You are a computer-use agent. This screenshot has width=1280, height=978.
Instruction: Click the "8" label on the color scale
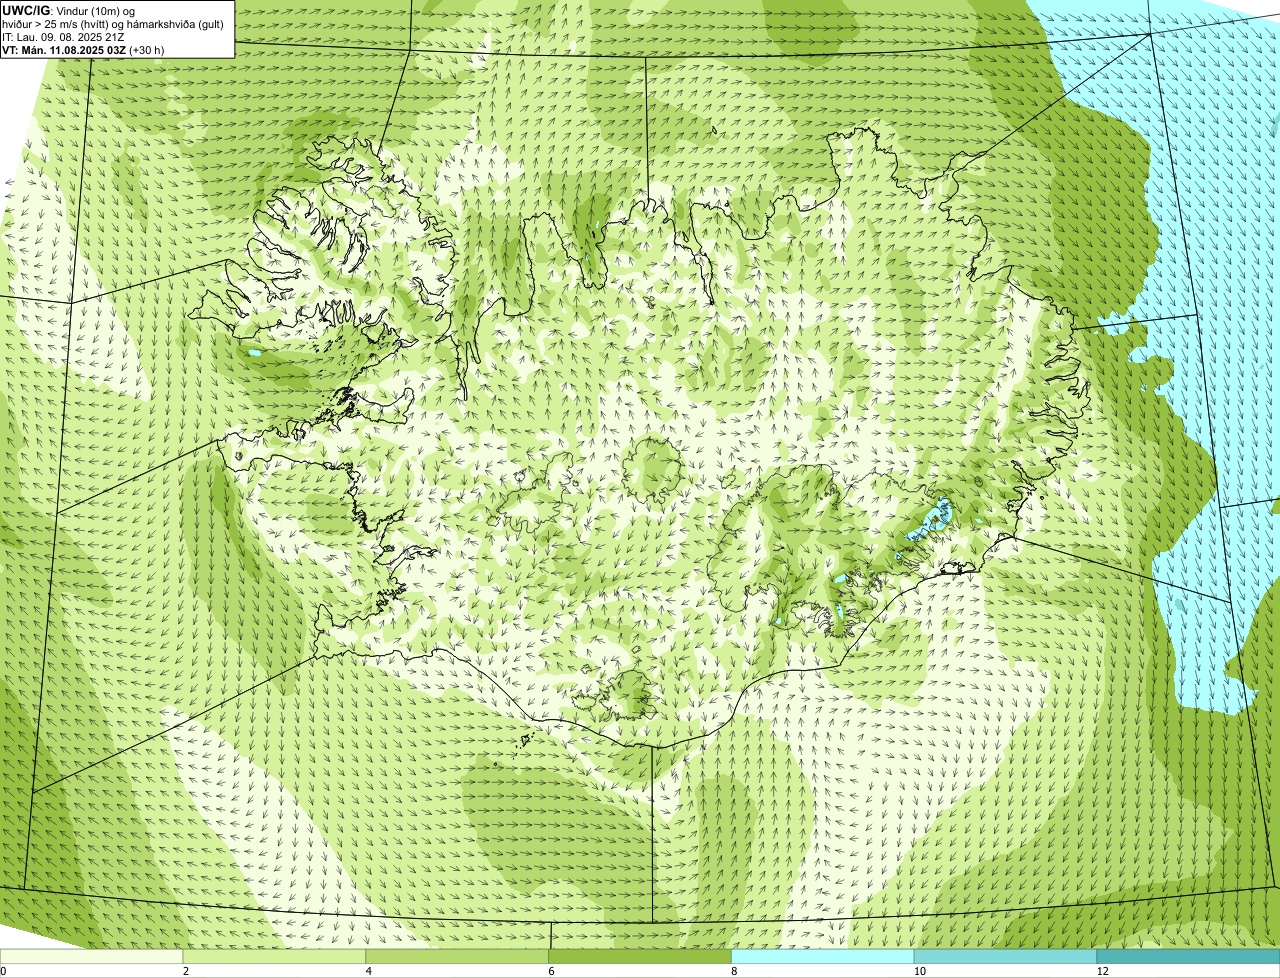(x=734, y=971)
